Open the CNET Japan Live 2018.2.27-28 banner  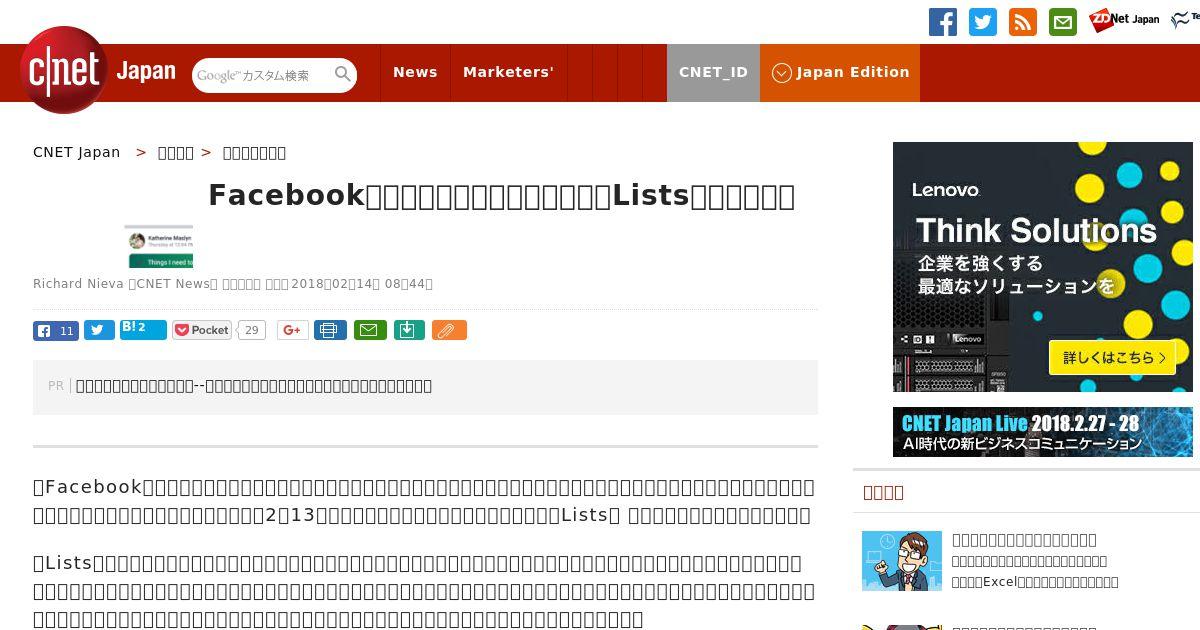[x=1043, y=432]
